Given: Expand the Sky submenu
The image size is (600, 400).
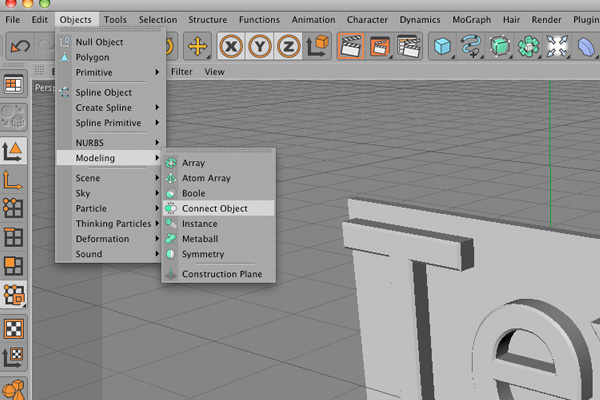Looking at the screenshot, I should click(x=109, y=193).
